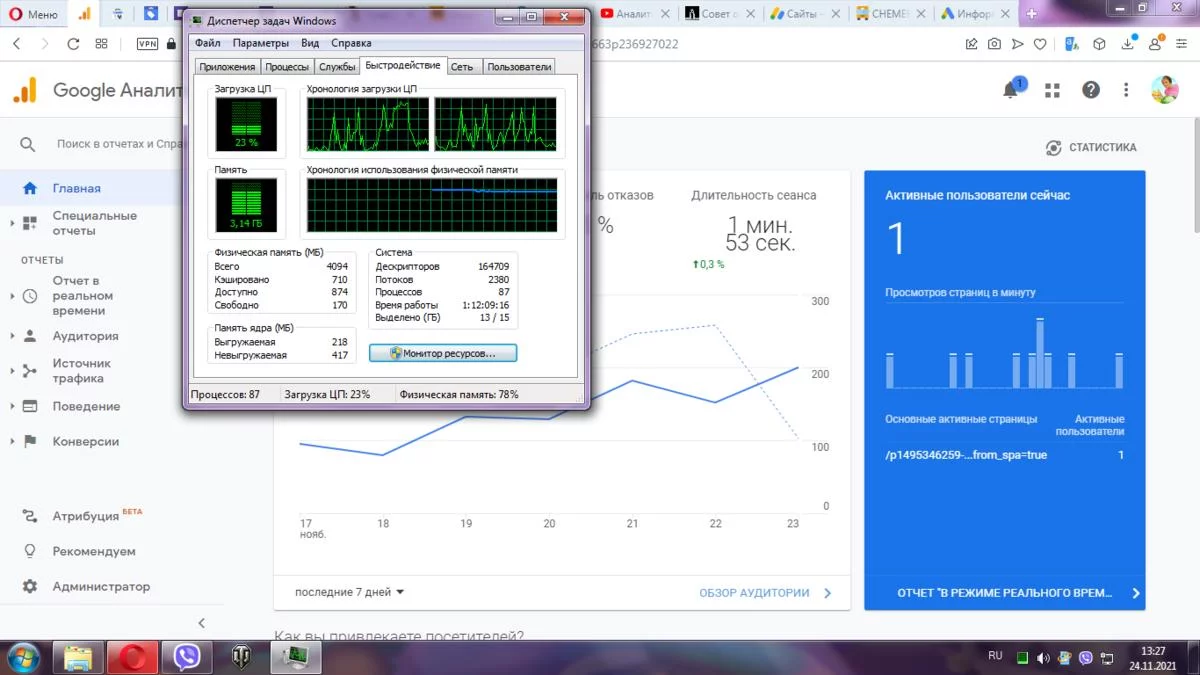
Task: Open Viber from the taskbar
Action: point(186,657)
